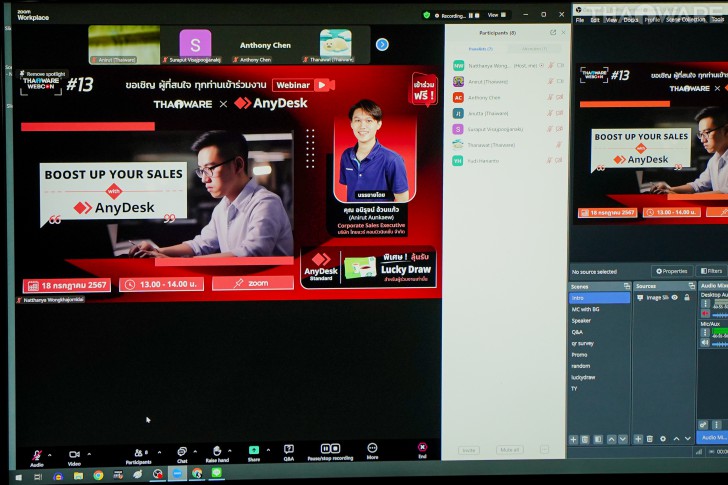This screenshot has width=728, height=485.
Task: Move scene down in OBS Scenes panel
Action: 623,439
